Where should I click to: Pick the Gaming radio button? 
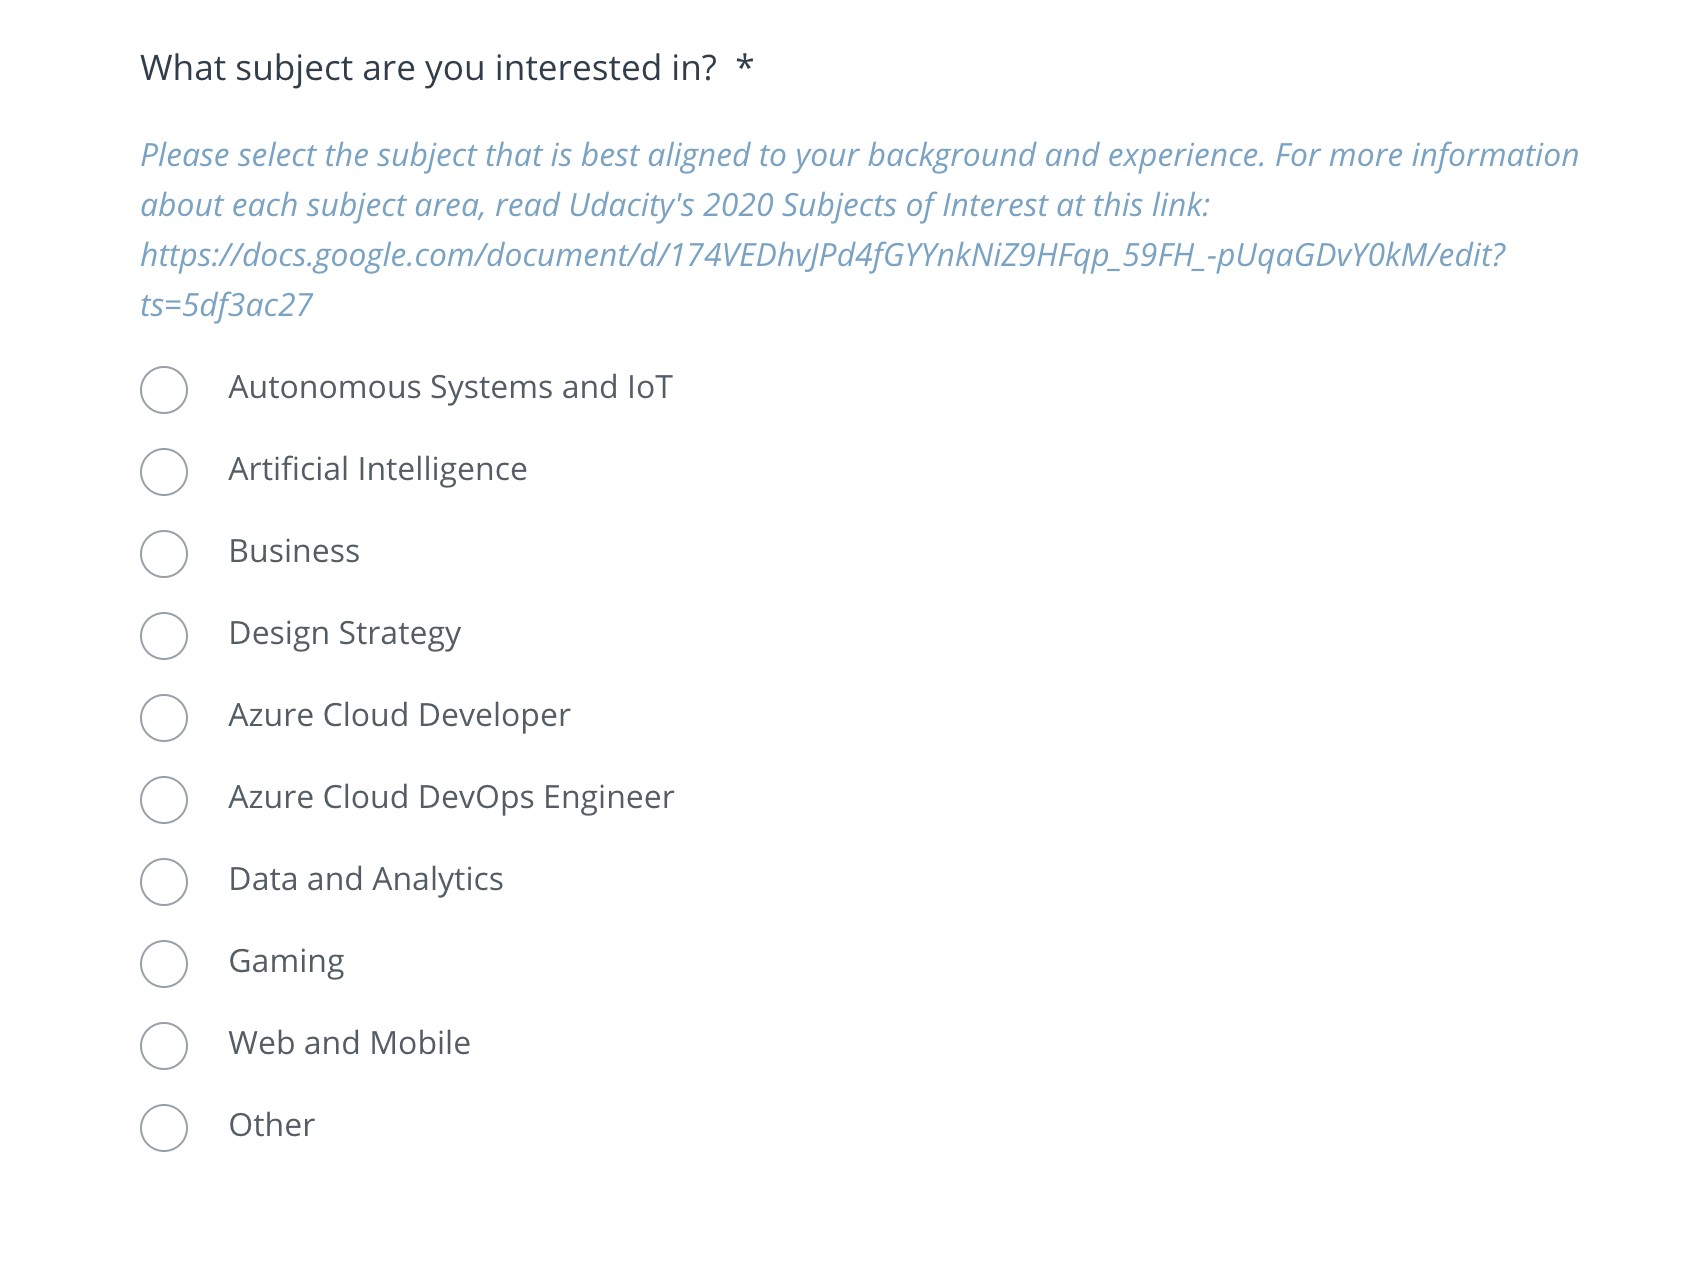pos(164,964)
